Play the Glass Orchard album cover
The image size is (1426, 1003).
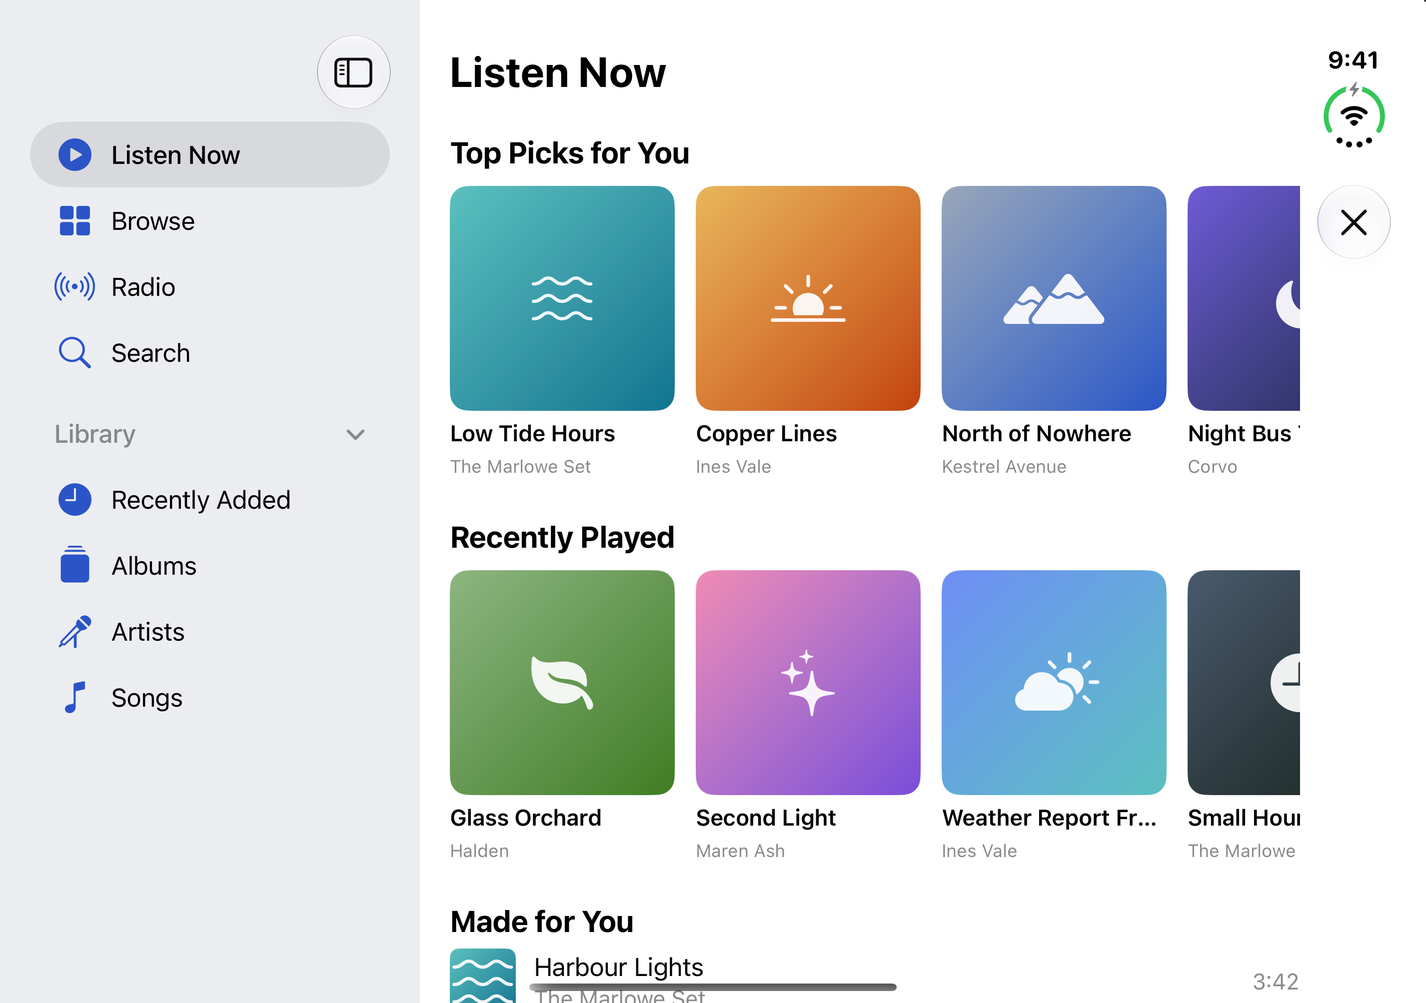point(562,683)
